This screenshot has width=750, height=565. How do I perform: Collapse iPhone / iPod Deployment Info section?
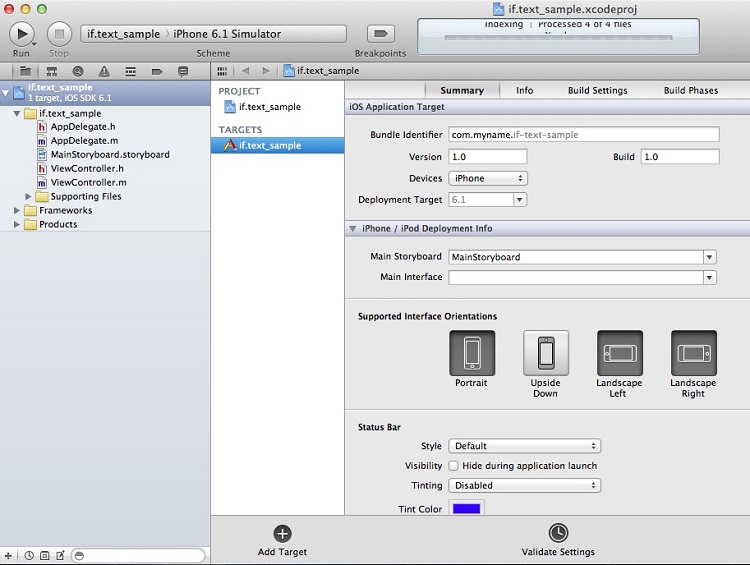(x=353, y=229)
